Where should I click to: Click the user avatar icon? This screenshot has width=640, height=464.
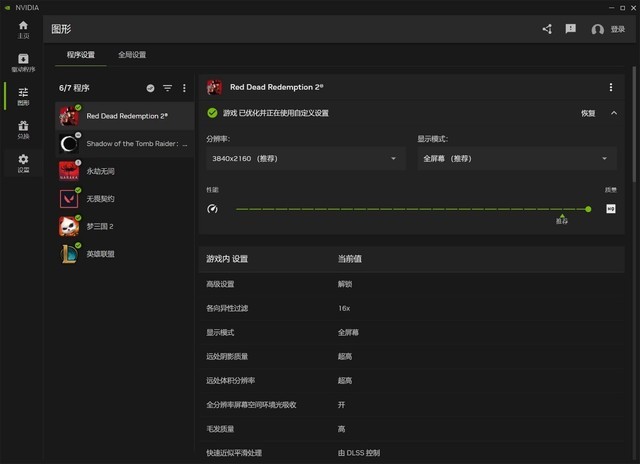click(x=598, y=29)
